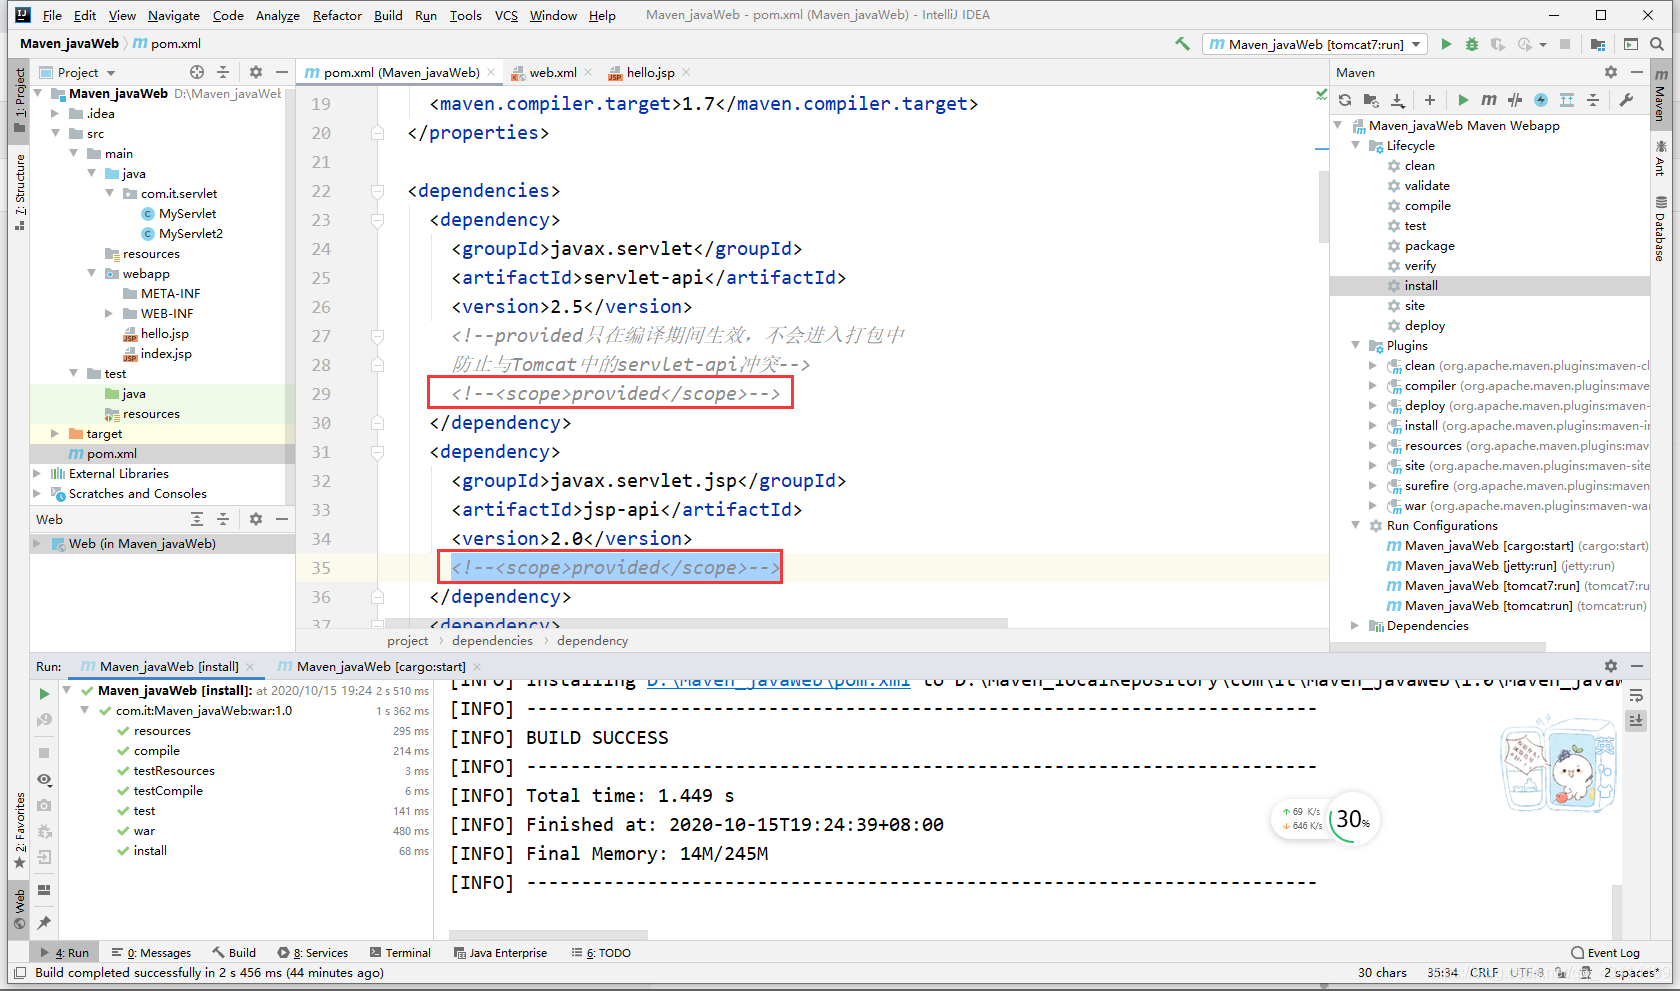Collapse Maven_javaWeb [install] run tree node
This screenshot has width=1680, height=991.
point(67,691)
